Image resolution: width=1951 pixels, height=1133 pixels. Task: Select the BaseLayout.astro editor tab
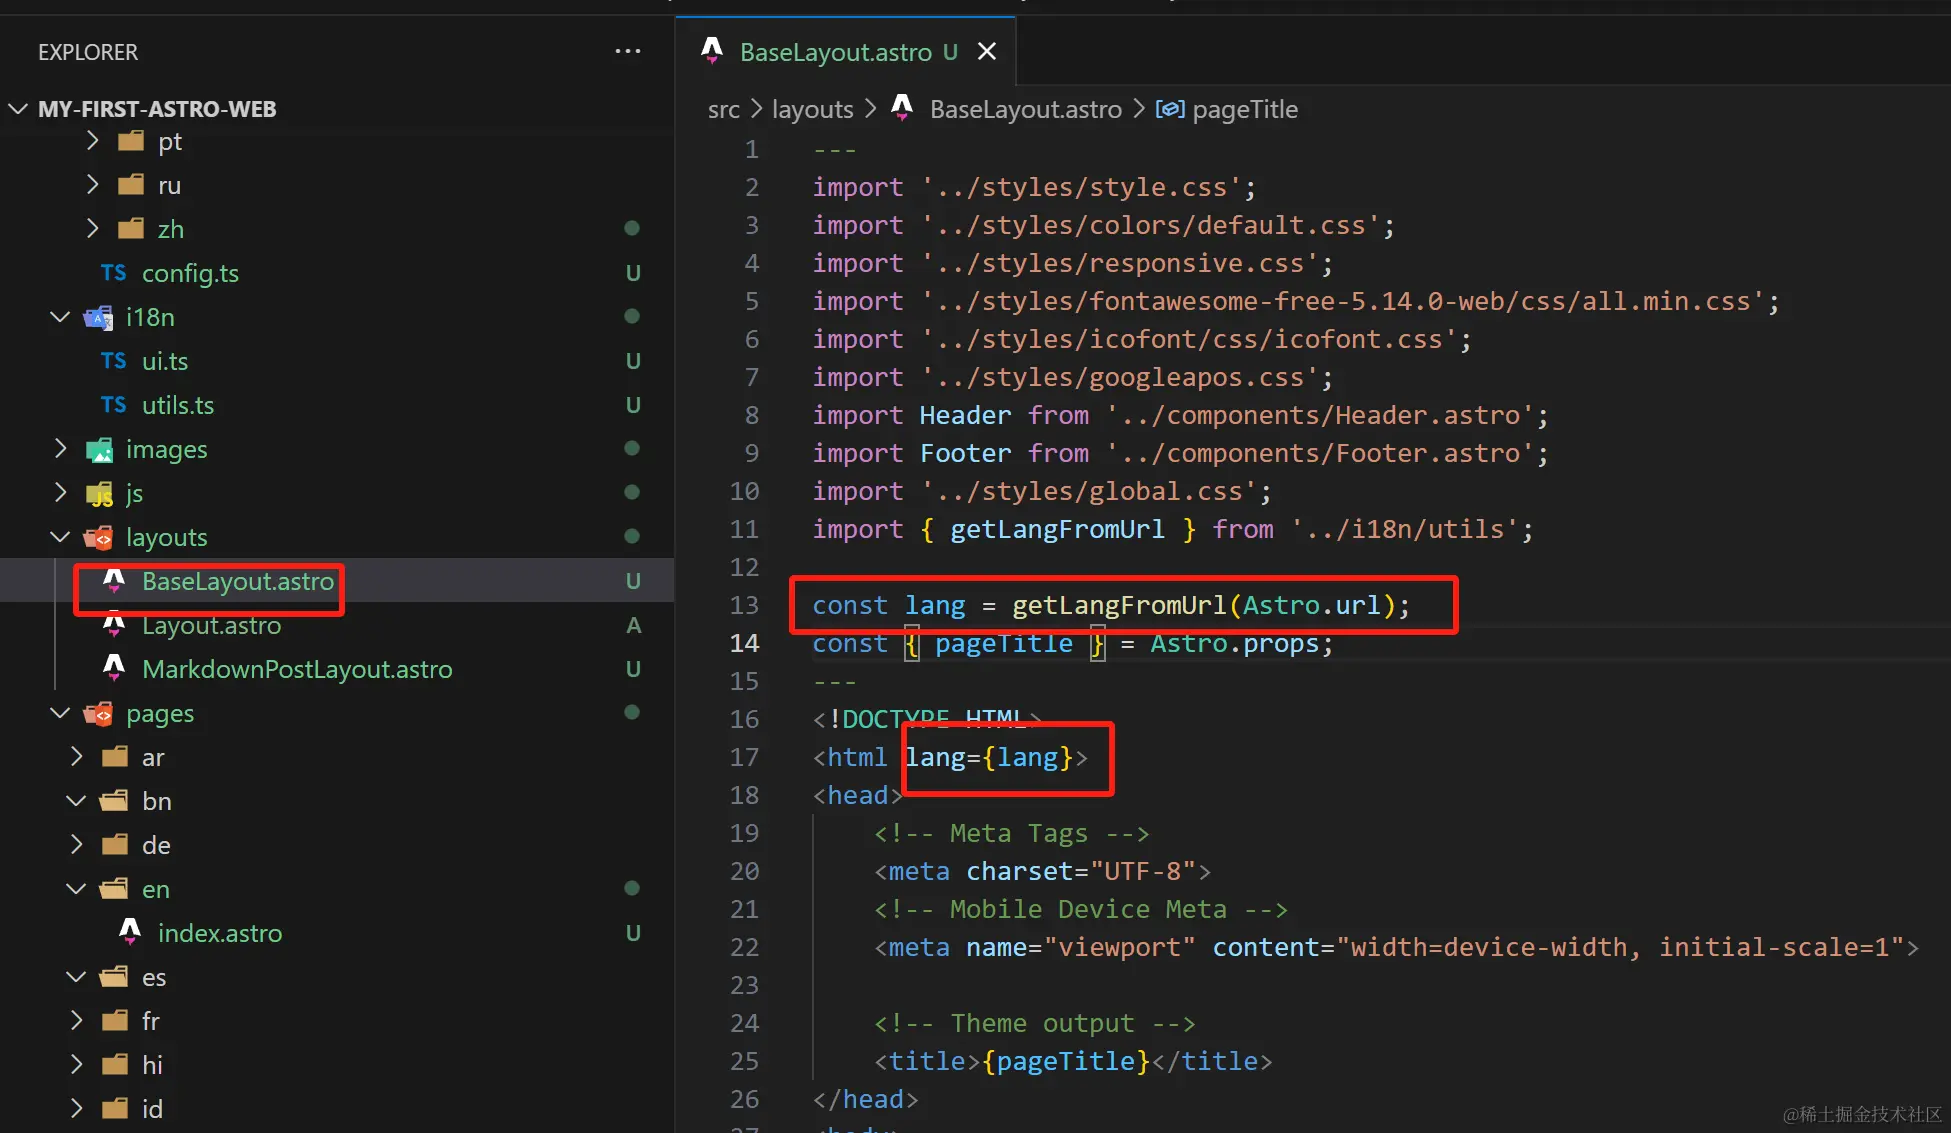click(x=835, y=52)
